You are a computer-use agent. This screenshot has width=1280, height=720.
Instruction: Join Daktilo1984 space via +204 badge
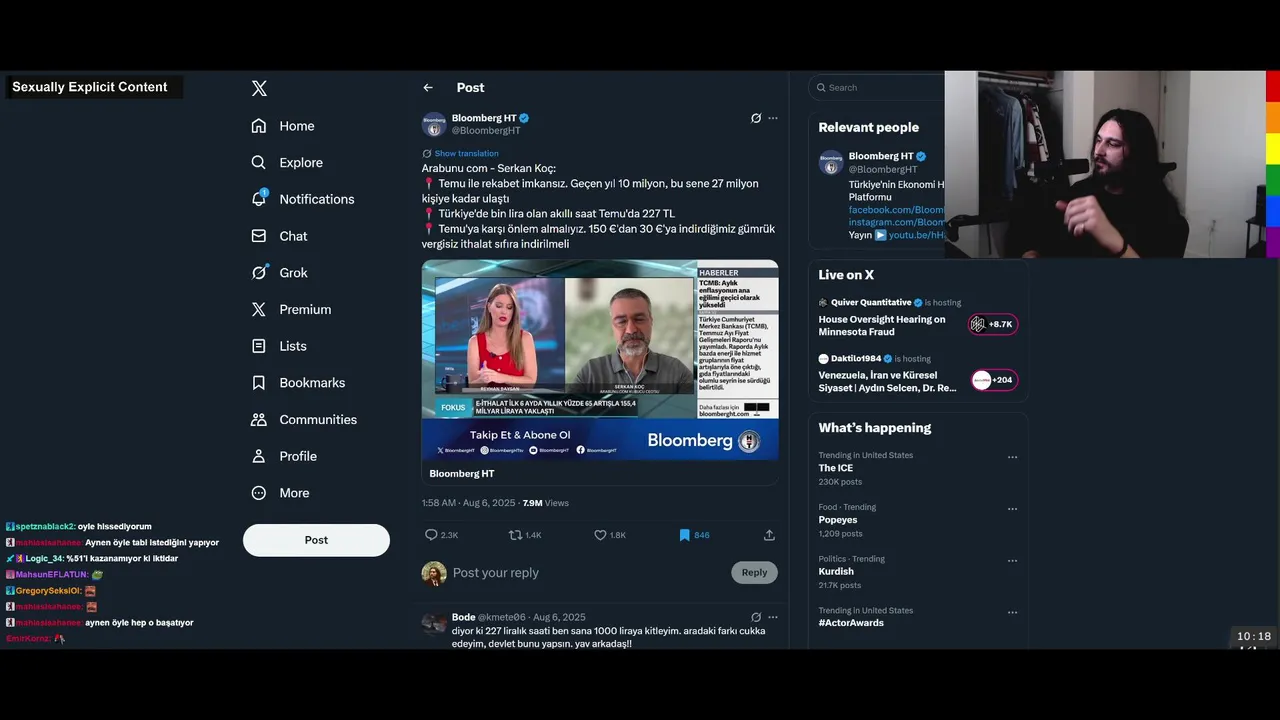pyautogui.click(x=994, y=380)
